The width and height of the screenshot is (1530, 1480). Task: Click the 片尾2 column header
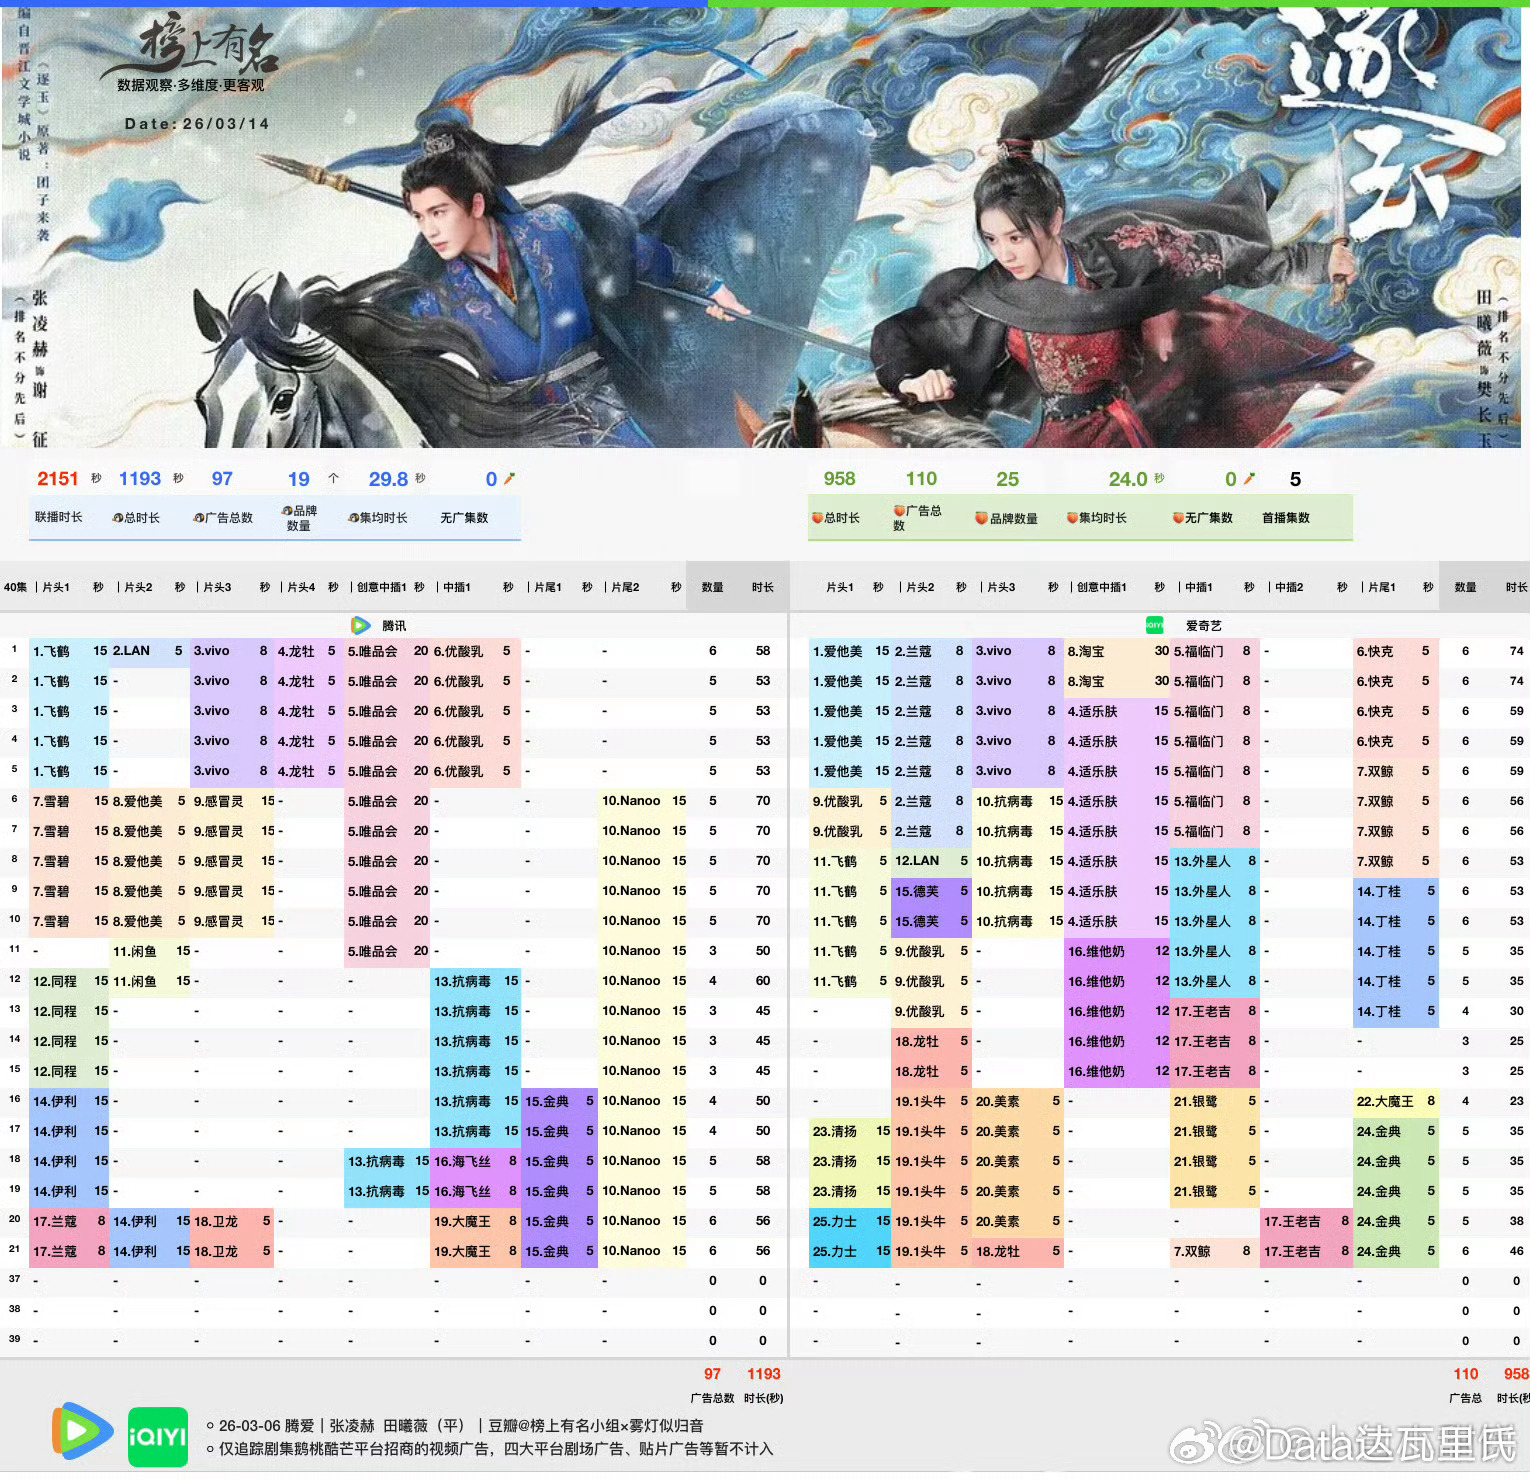(625, 587)
